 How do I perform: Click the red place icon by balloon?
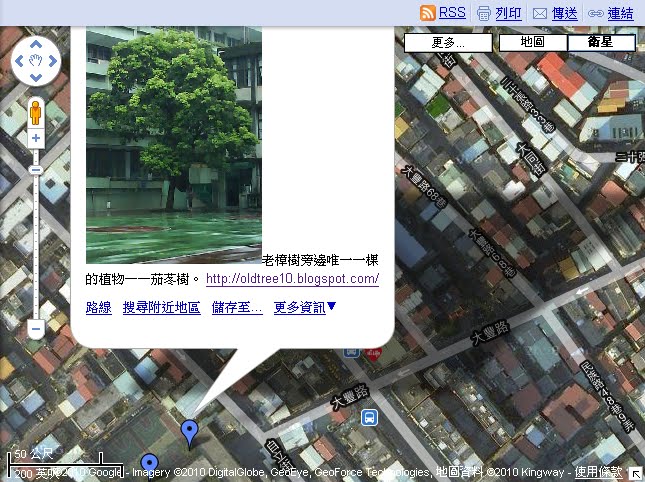(x=373, y=355)
